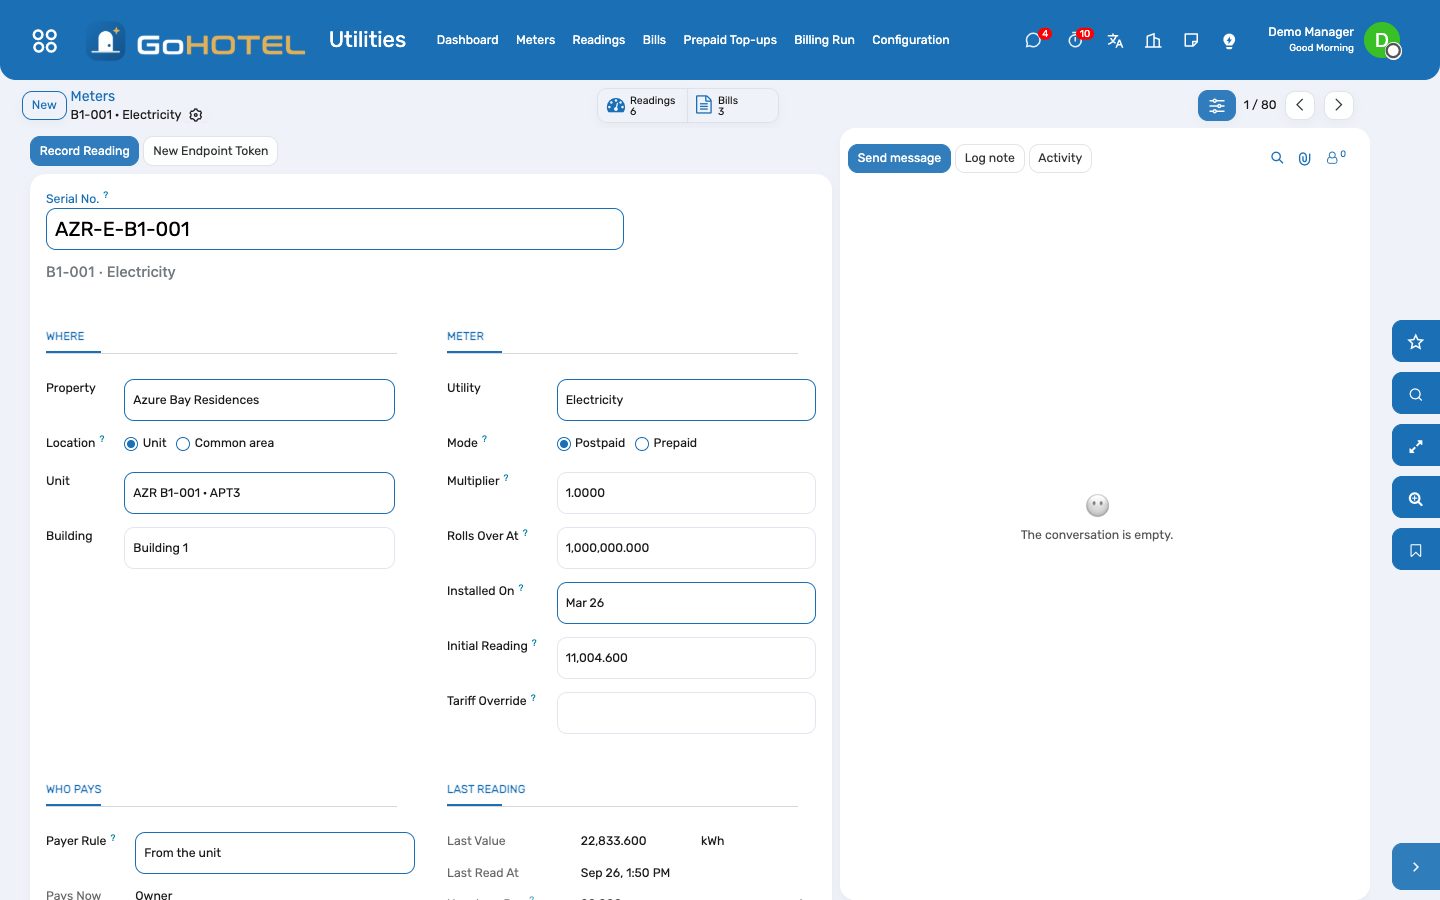Click the Initial Reading field
This screenshot has width=1440, height=900.
[686, 658]
